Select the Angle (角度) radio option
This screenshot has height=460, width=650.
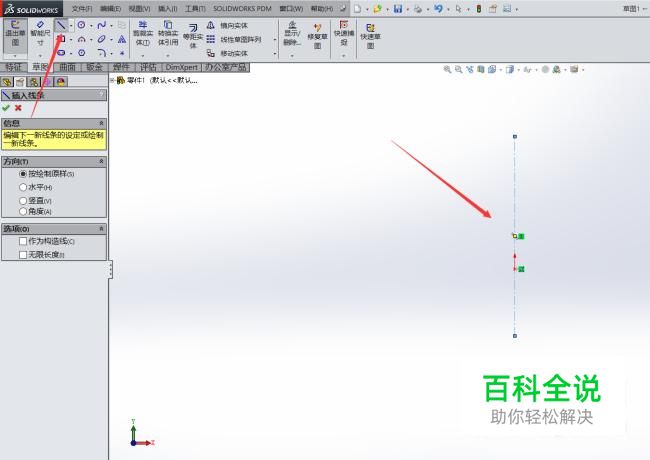pyautogui.click(x=23, y=211)
